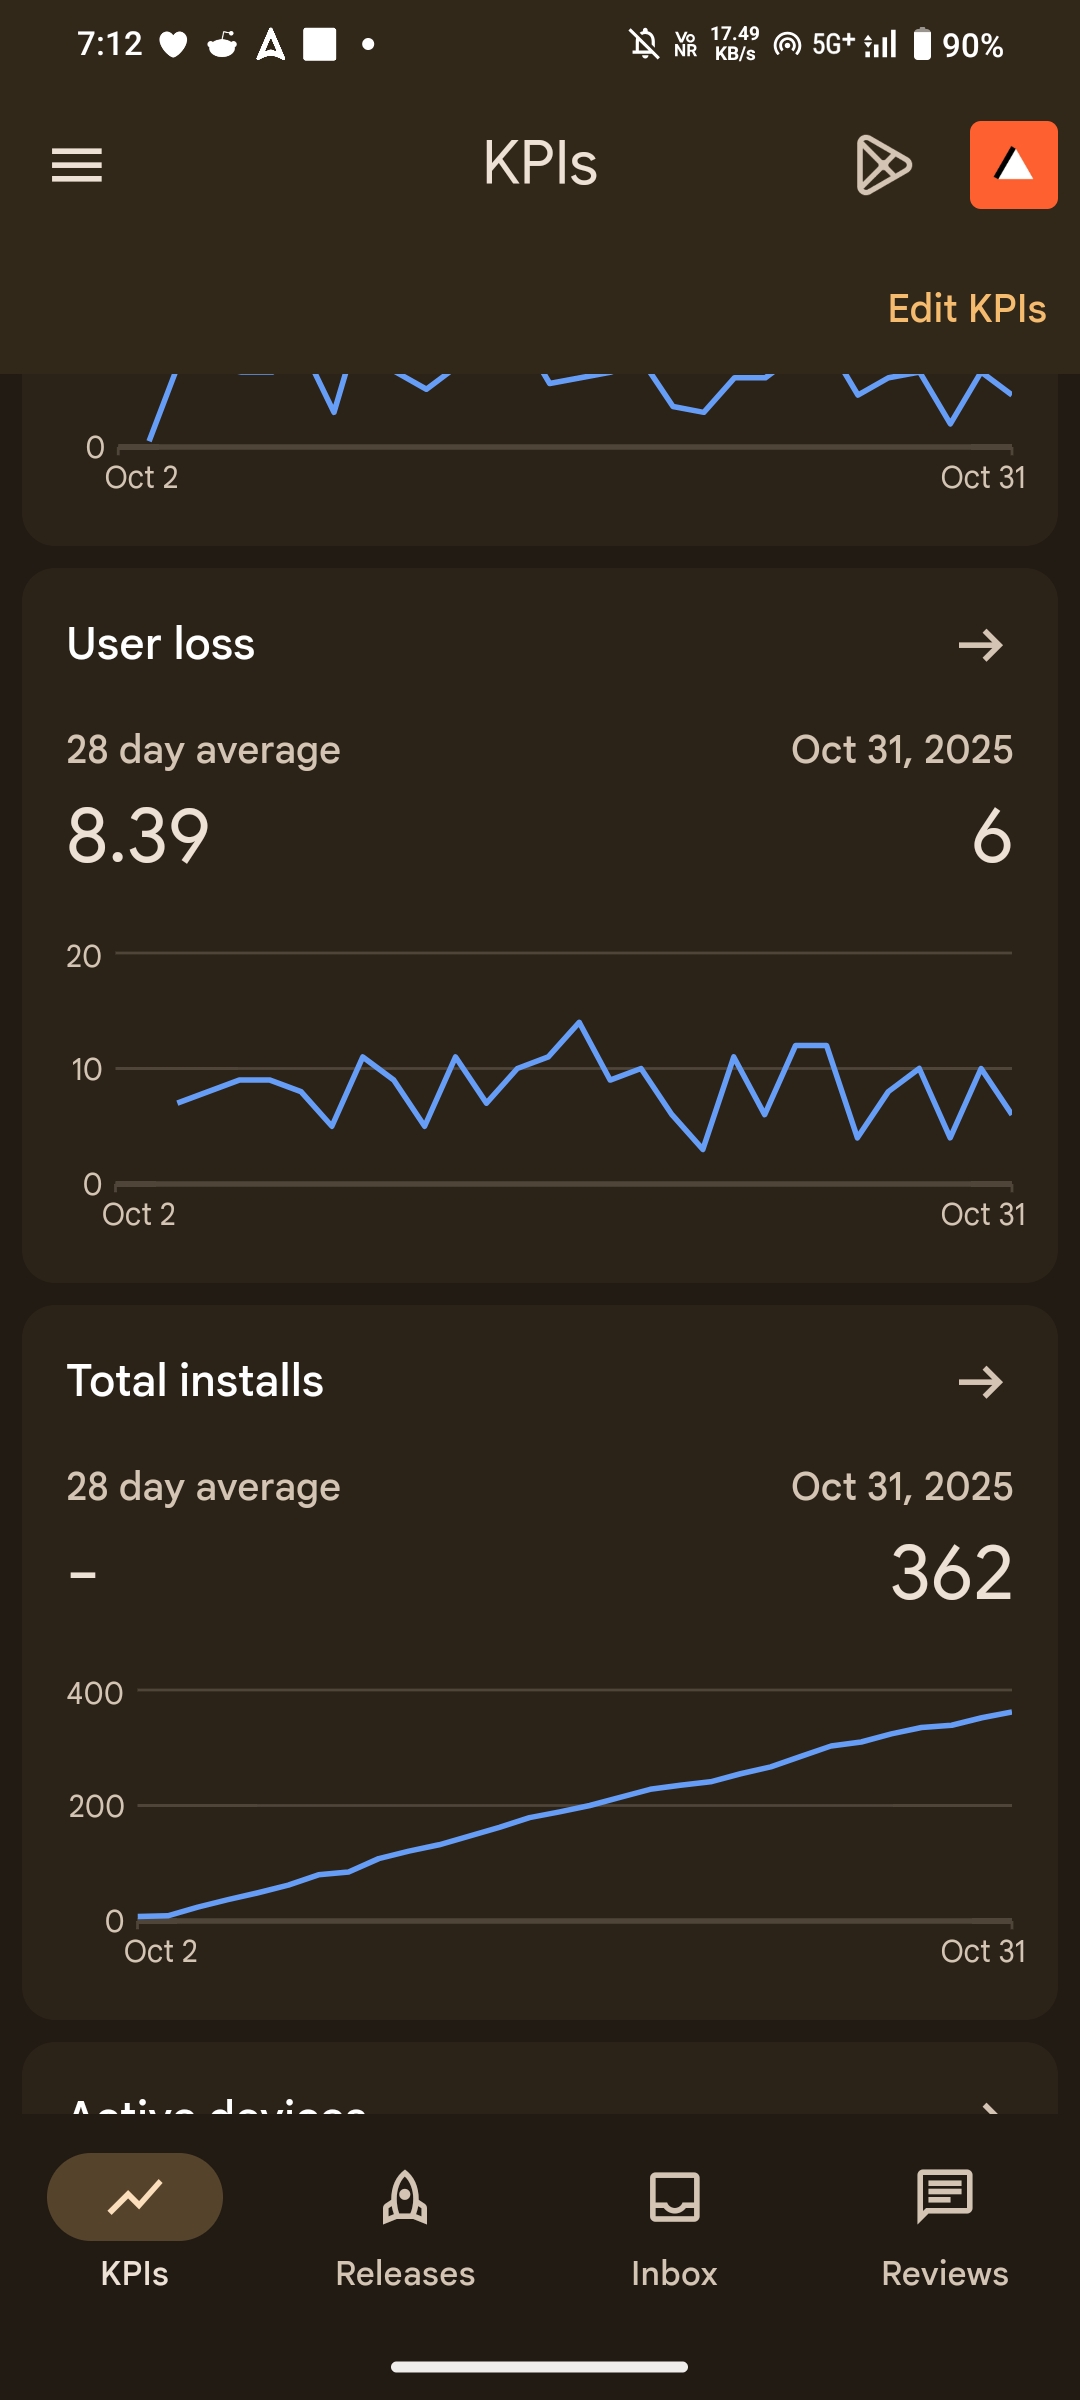Tap the Edit KPIs link

[x=966, y=309]
